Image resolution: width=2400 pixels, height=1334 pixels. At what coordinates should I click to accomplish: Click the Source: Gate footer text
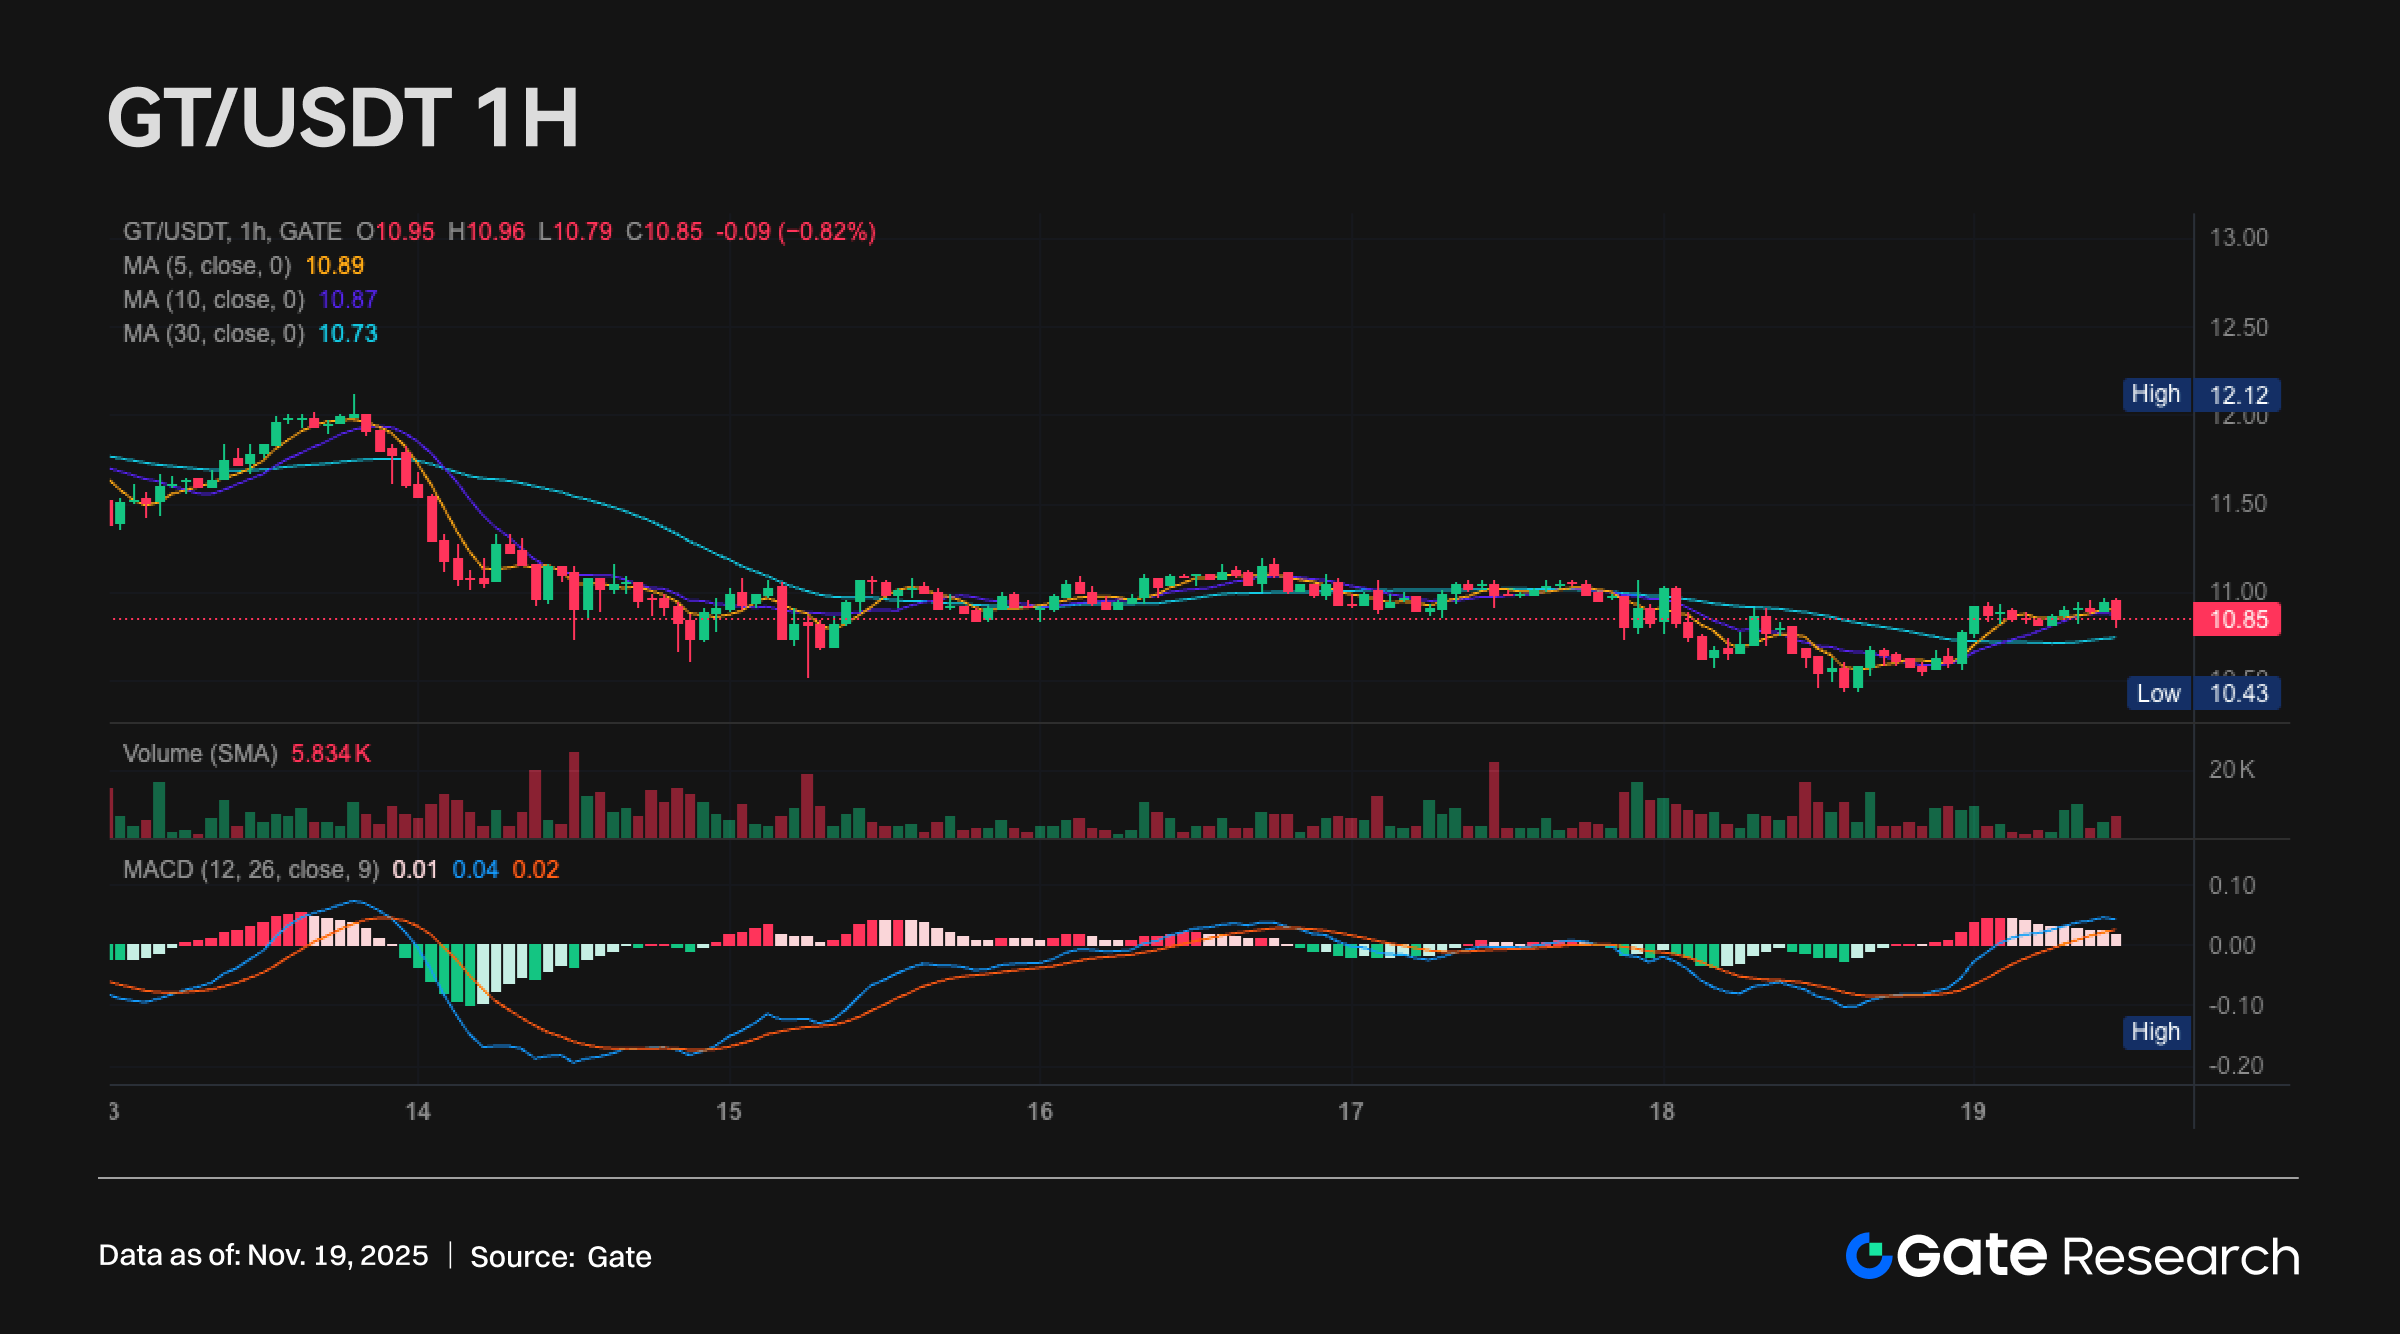click(560, 1257)
